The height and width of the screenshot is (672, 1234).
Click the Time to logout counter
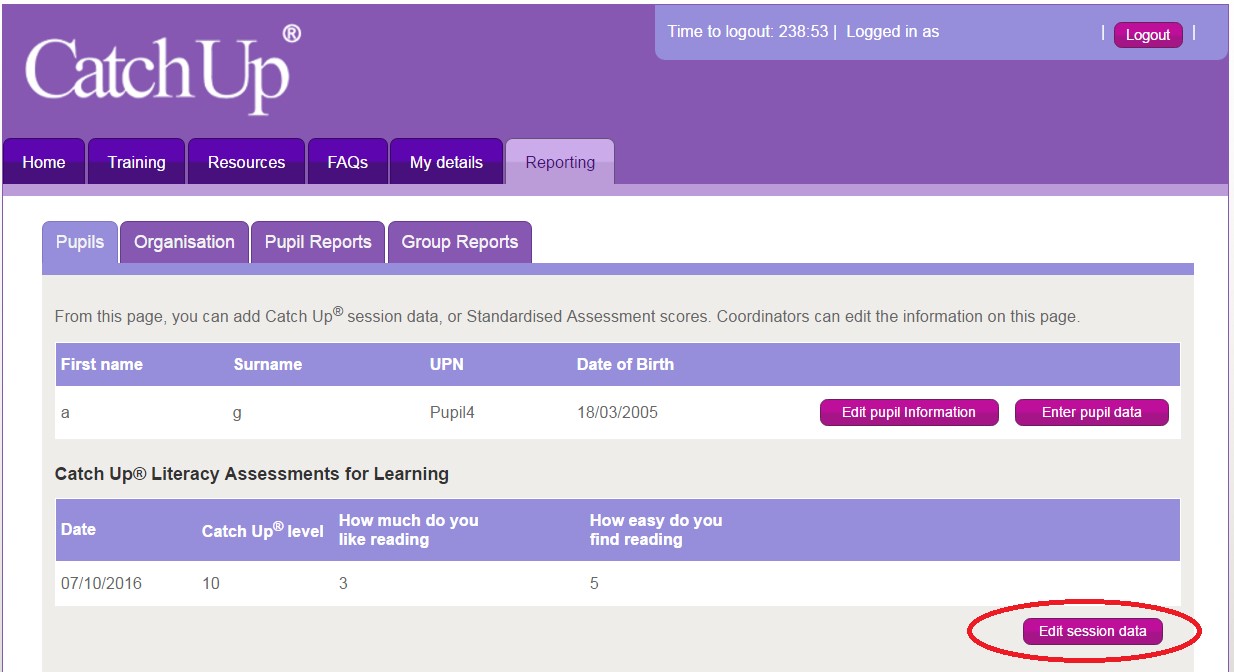pos(748,32)
